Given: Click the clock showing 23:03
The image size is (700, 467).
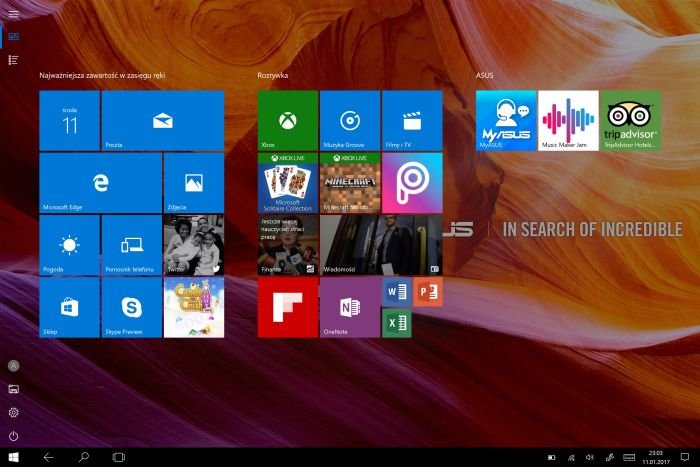Looking at the screenshot, I should coord(656,457).
